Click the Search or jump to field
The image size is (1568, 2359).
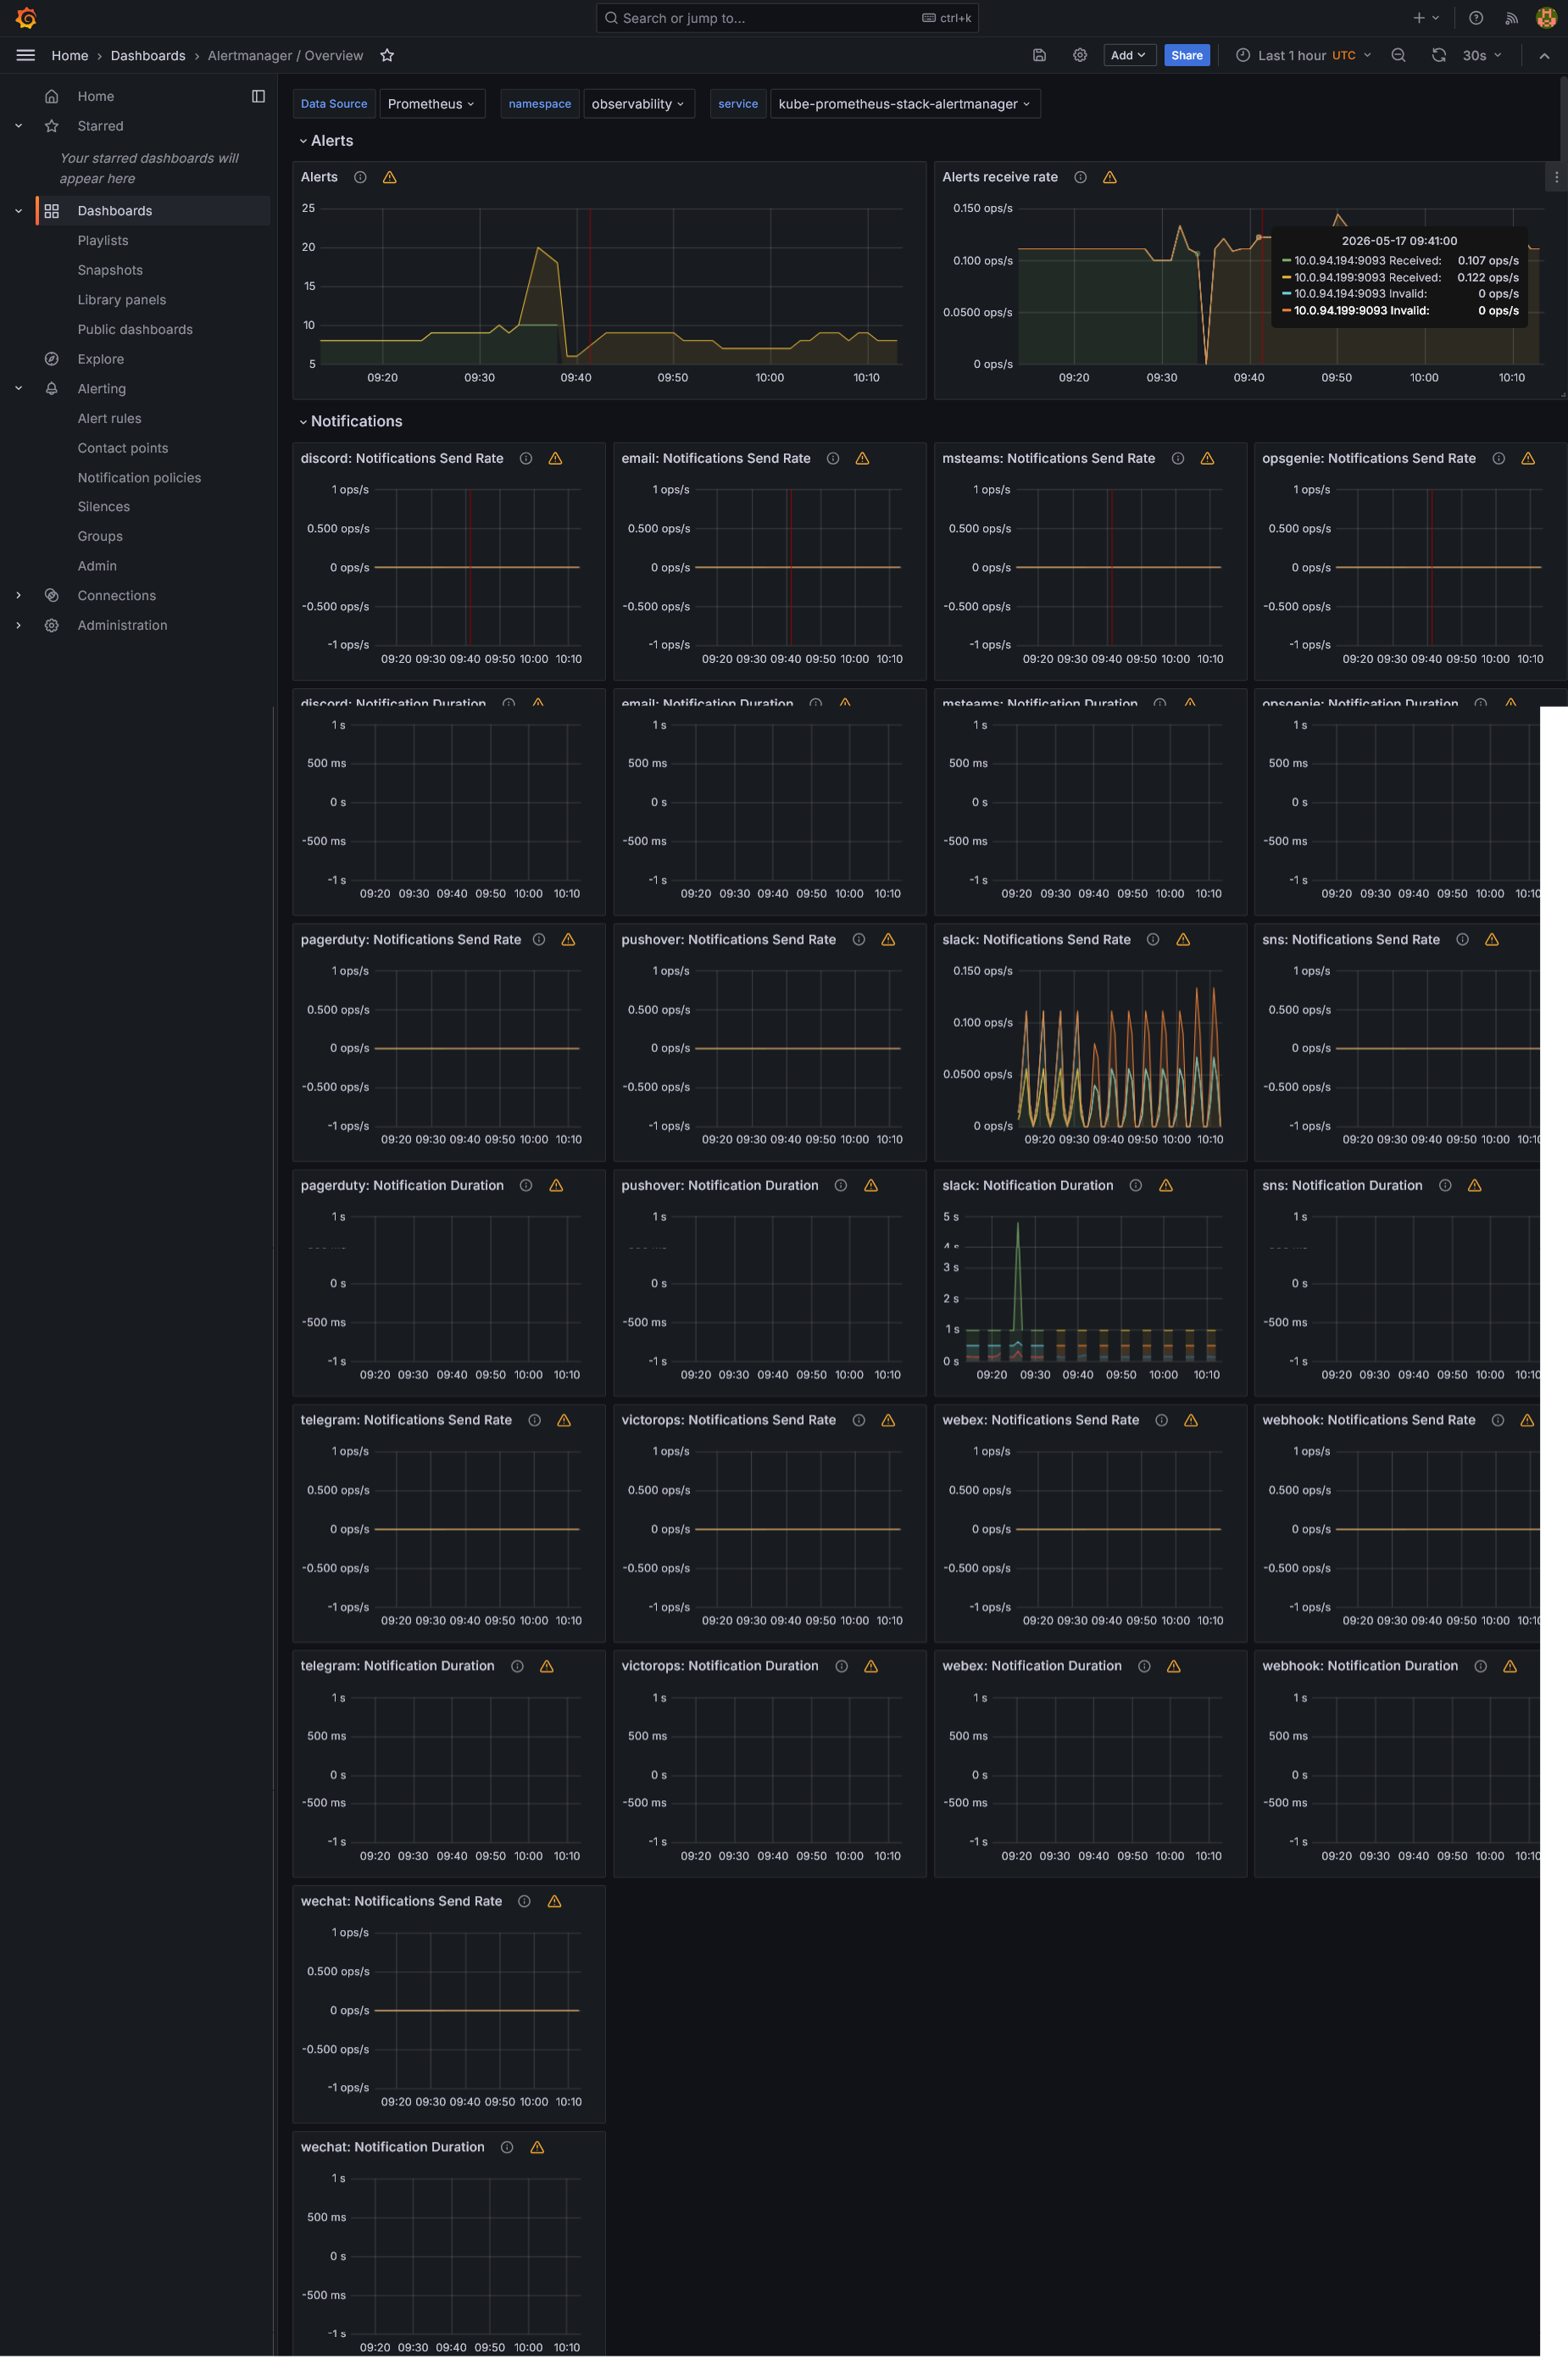(786, 18)
